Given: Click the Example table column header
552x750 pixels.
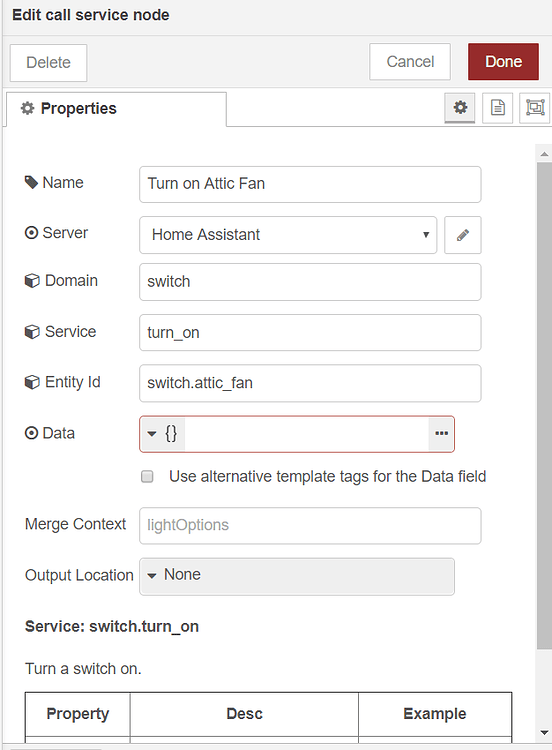Looking at the screenshot, I should (x=435, y=714).
